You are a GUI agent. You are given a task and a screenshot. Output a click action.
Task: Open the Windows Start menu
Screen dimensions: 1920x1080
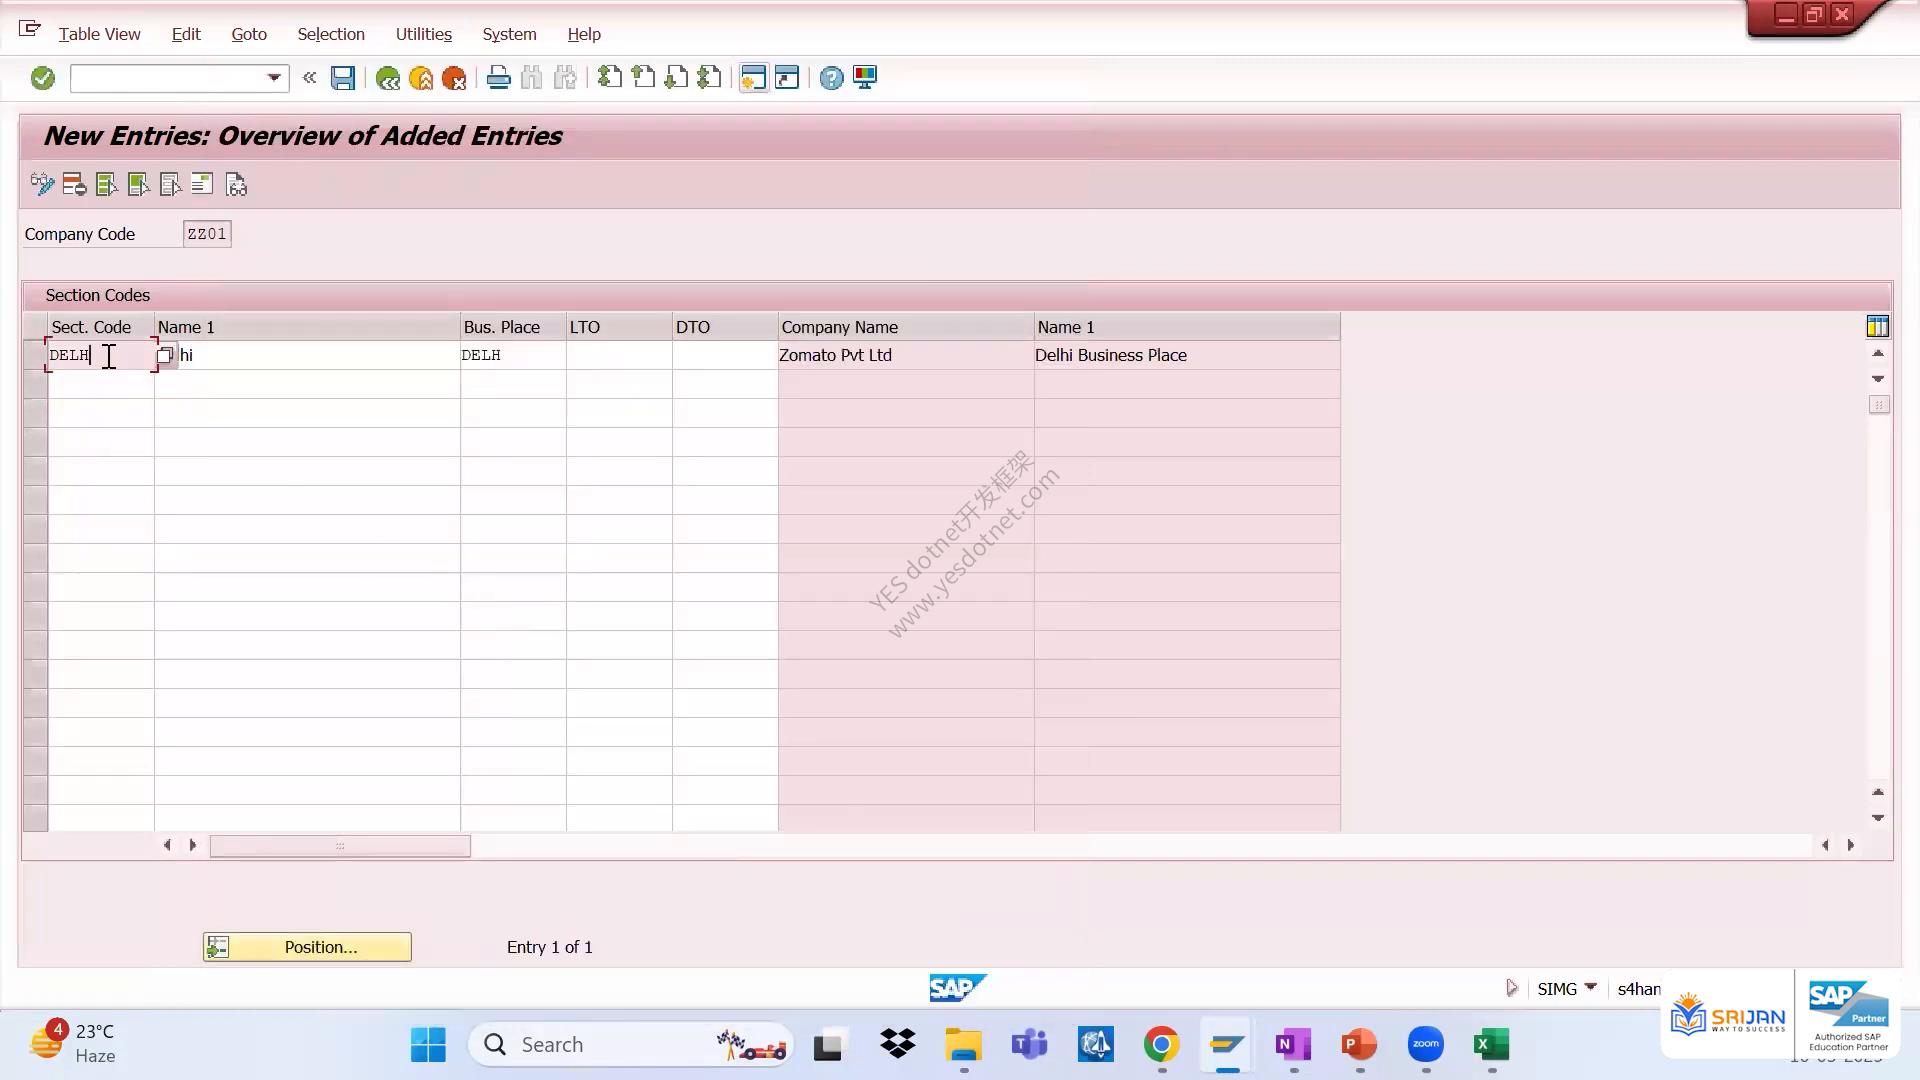[429, 1045]
